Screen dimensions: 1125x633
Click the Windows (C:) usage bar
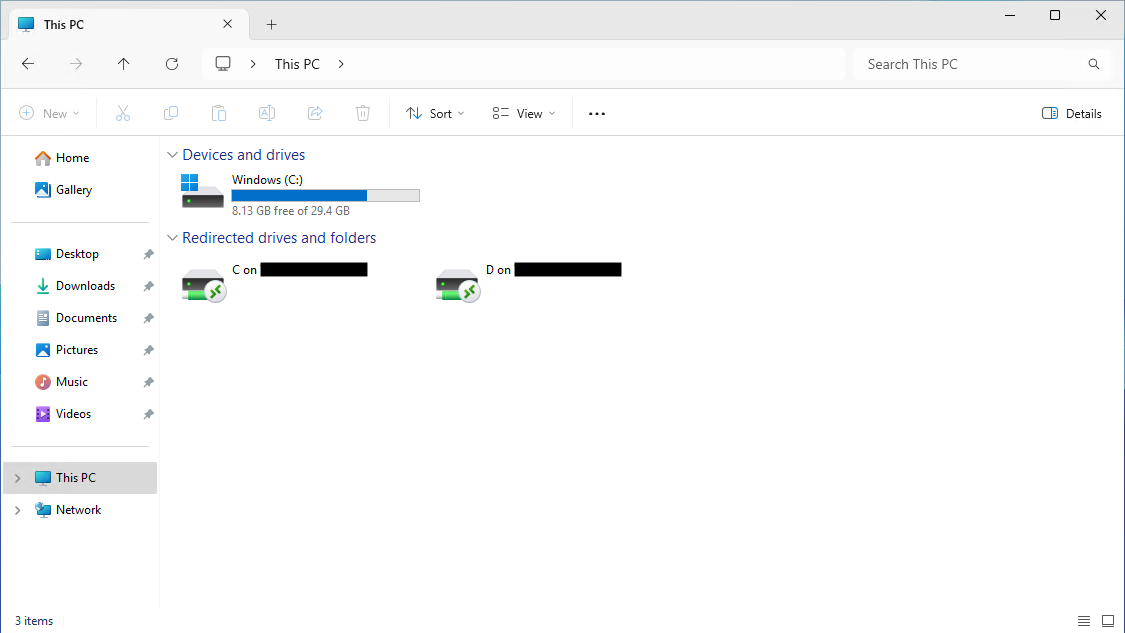[326, 195]
